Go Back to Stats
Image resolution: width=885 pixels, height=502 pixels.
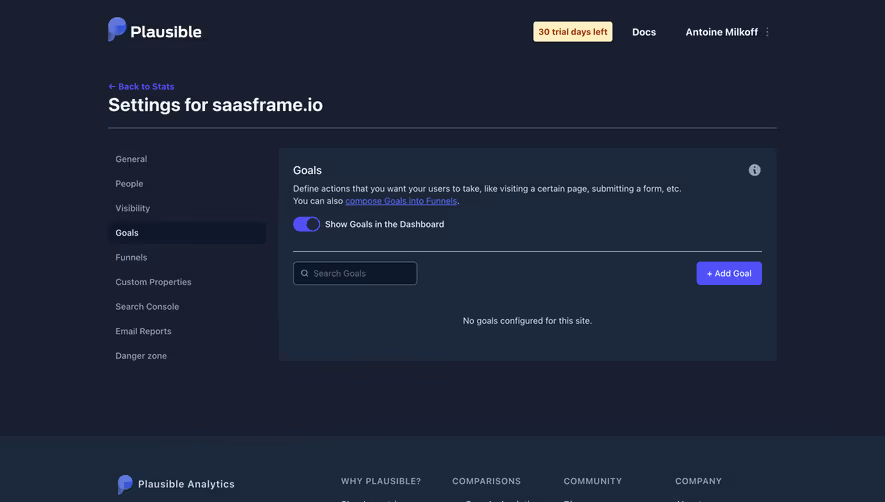tap(141, 86)
